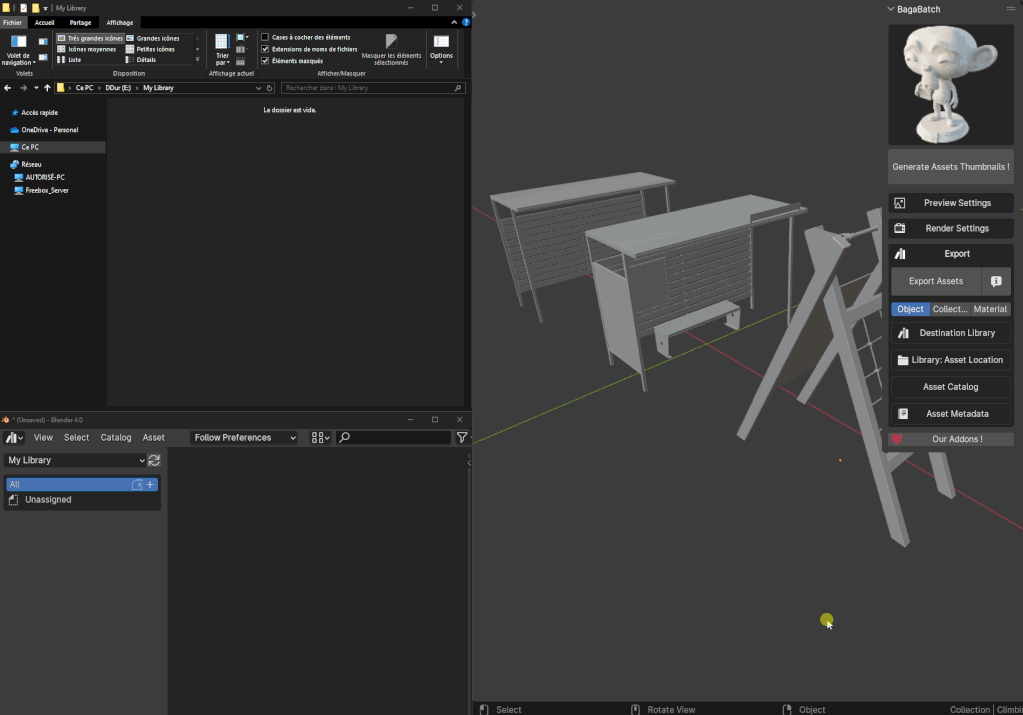This screenshot has height=715, width=1023.
Task: Open the Fichier tab in Explorer
Action: click(x=12, y=22)
